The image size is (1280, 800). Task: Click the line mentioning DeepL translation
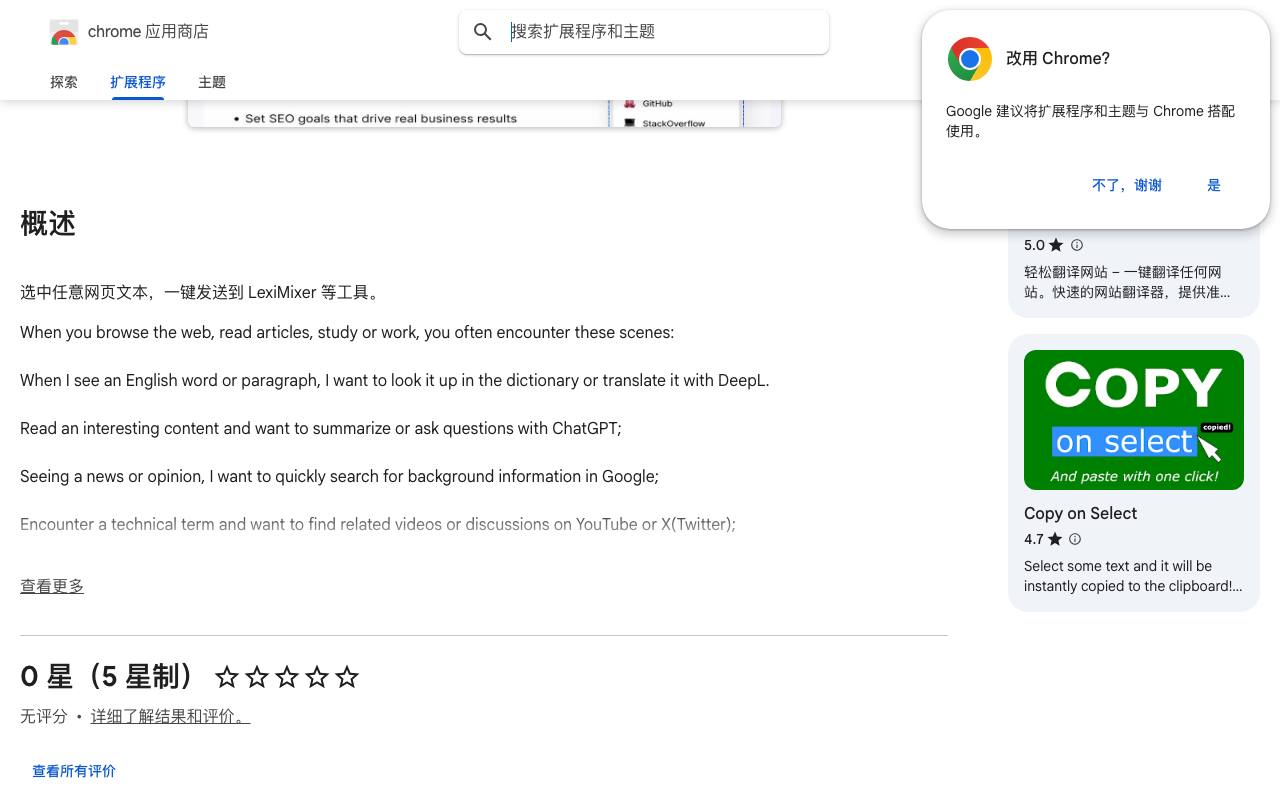point(395,380)
